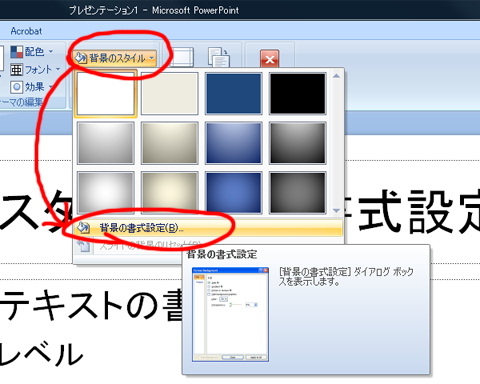Select the solid cream background style
Viewport: 480px width, 384px height.
pyautogui.click(x=169, y=94)
